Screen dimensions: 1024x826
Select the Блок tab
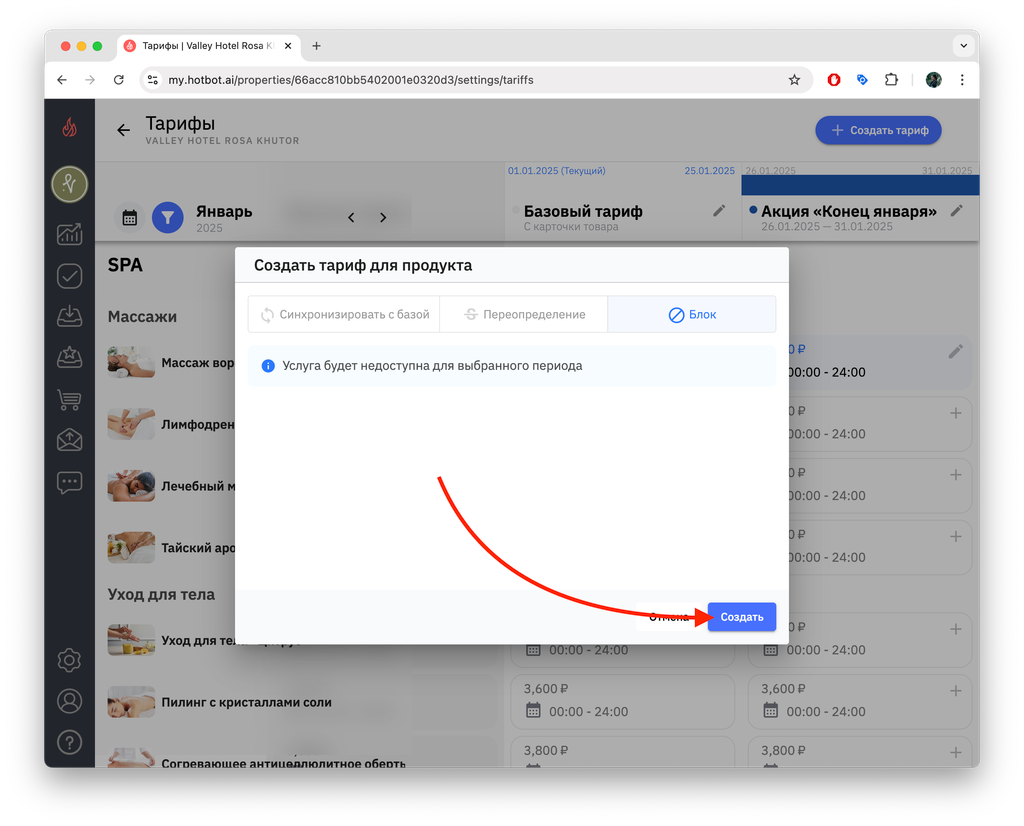coord(692,314)
